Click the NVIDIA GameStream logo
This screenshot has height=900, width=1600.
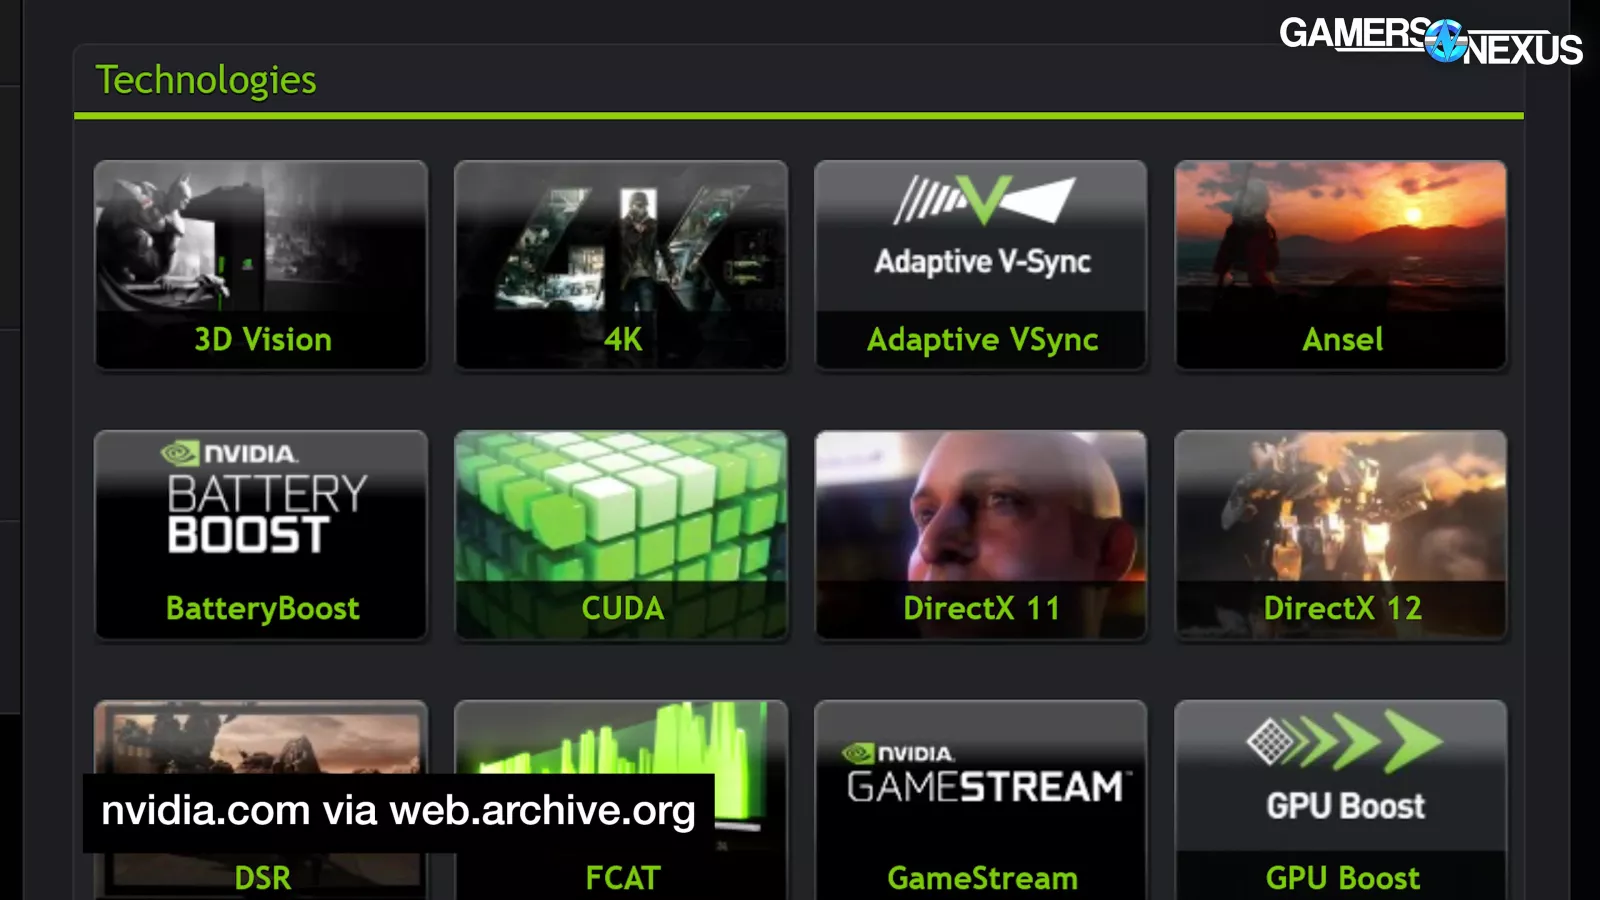(x=984, y=776)
